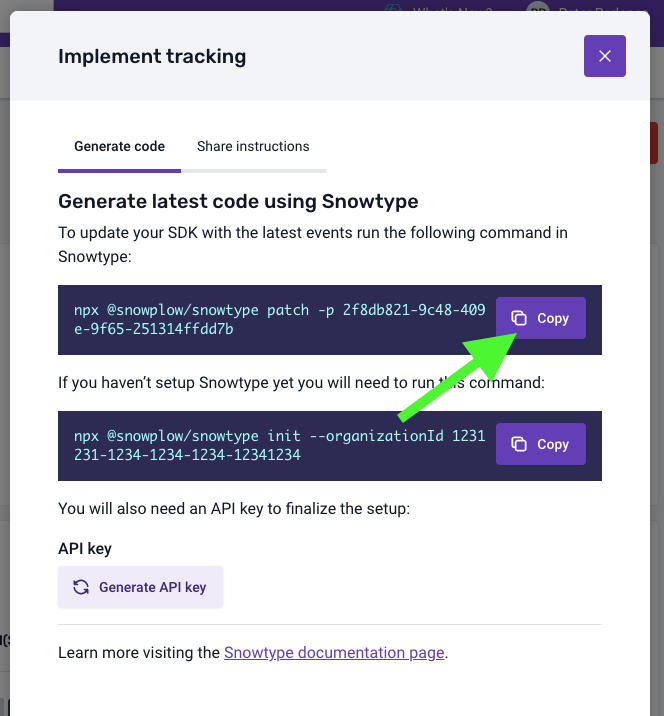Click the copy icon beside patch command
This screenshot has height=716, width=664.
point(519,318)
